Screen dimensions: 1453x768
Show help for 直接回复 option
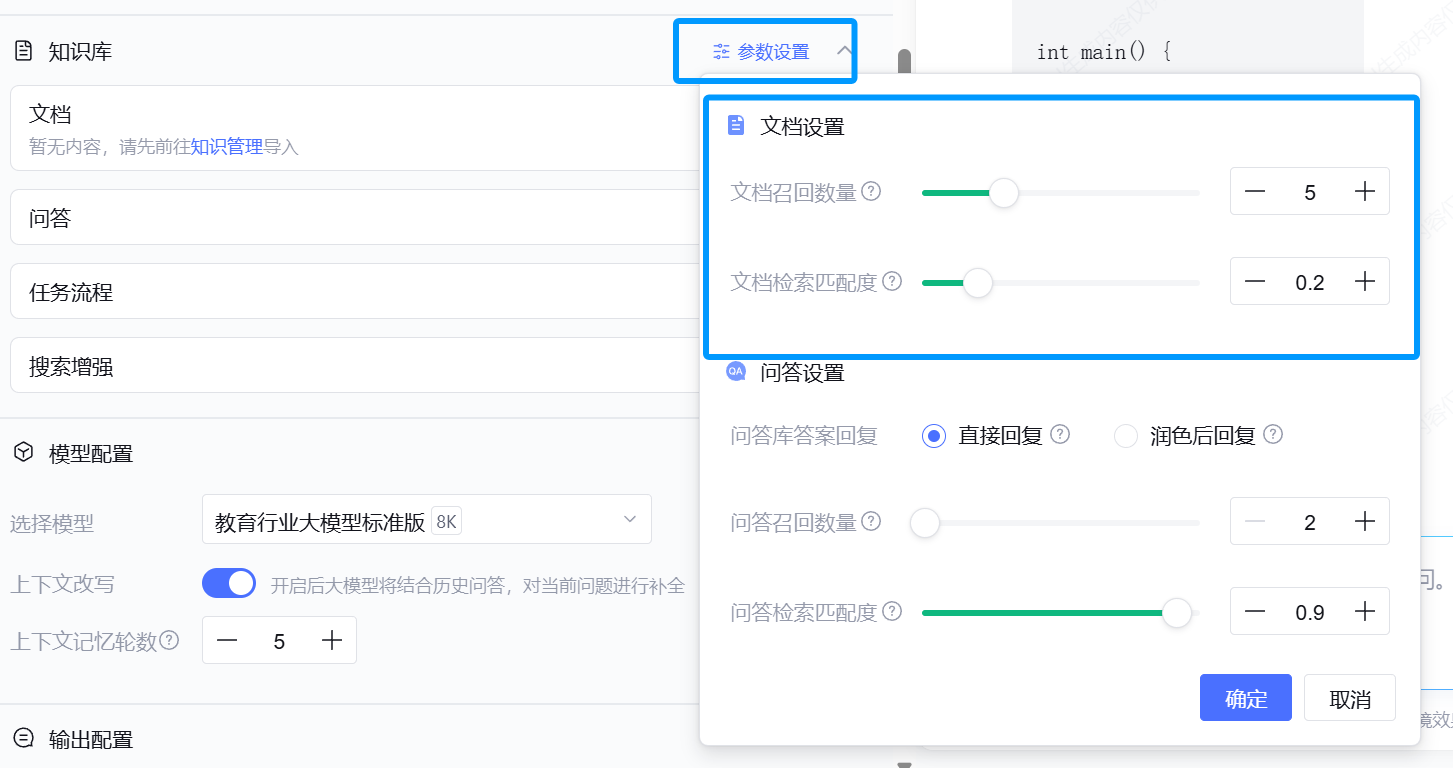pyautogui.click(x=1060, y=434)
